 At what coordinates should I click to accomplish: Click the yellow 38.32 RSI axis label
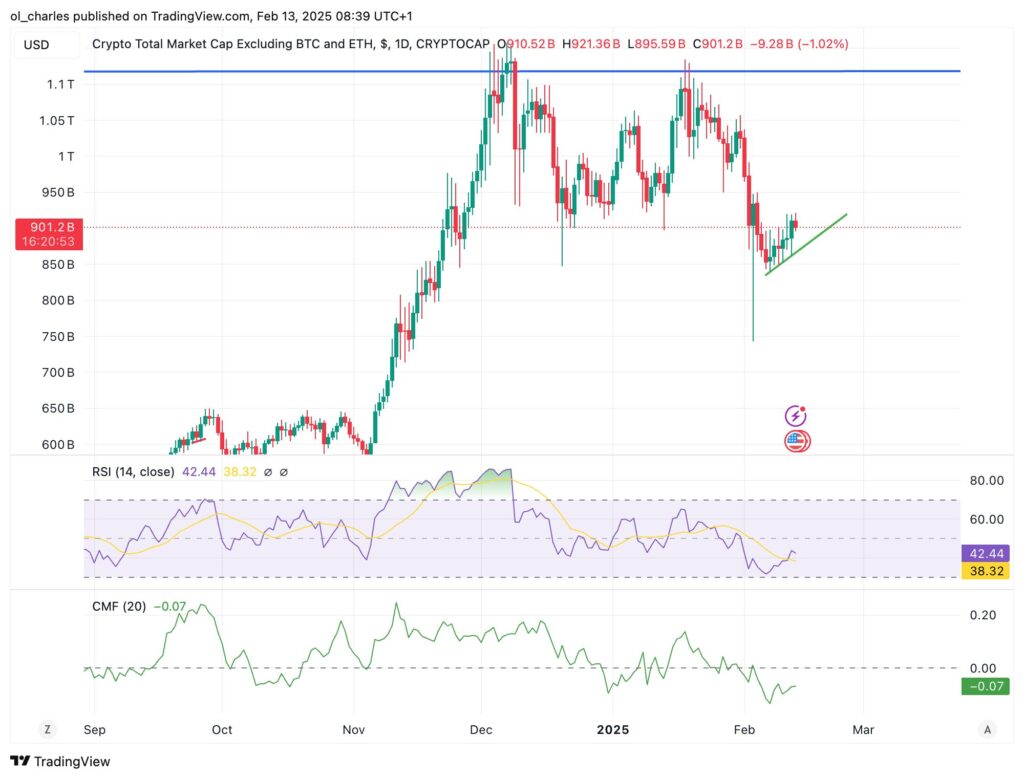984,569
